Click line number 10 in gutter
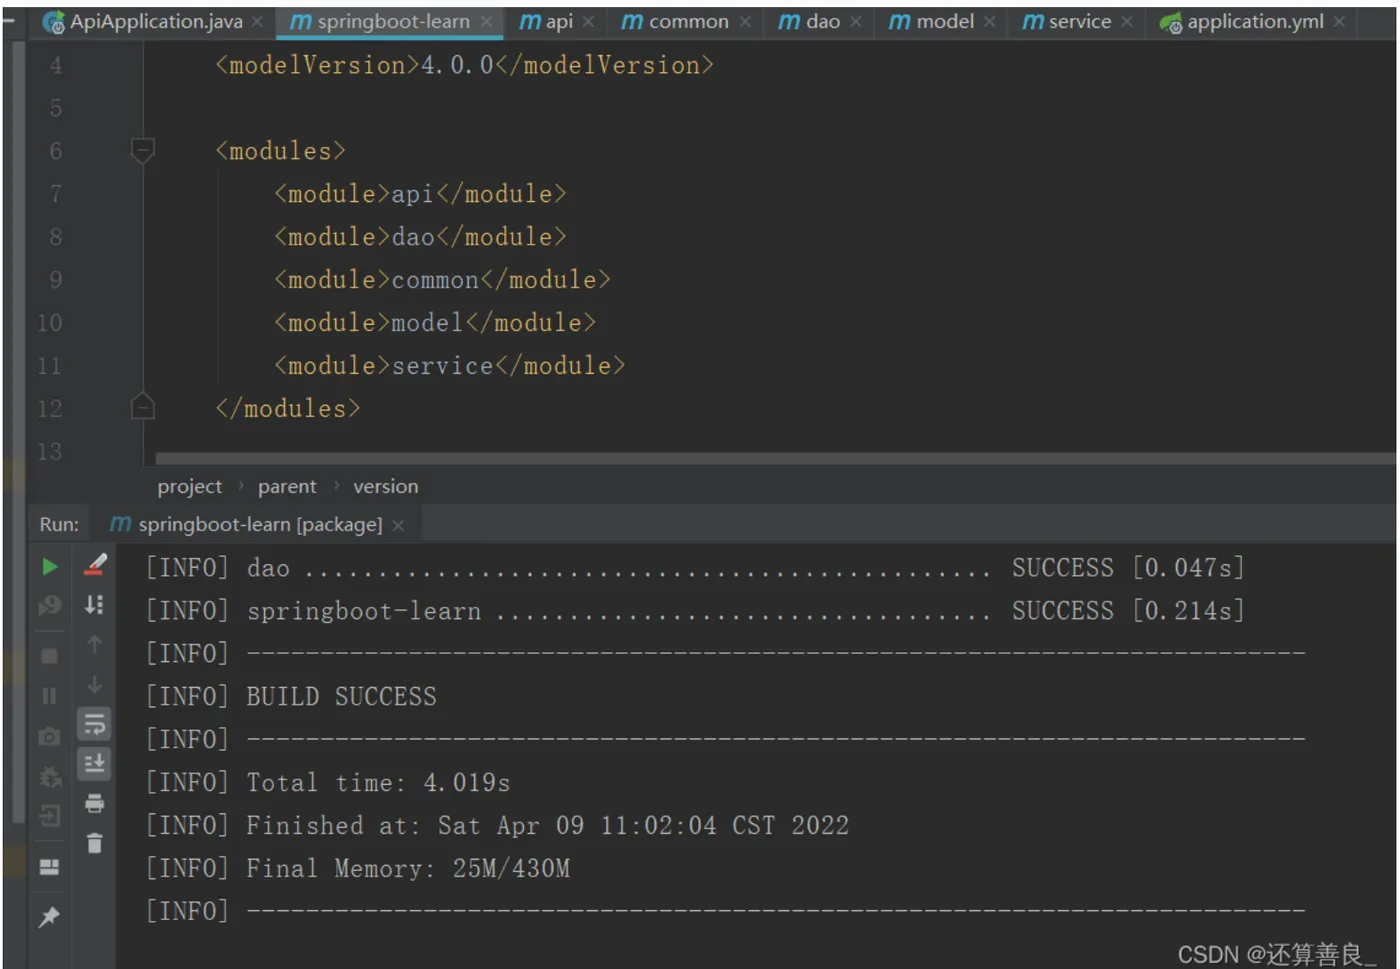 49,323
